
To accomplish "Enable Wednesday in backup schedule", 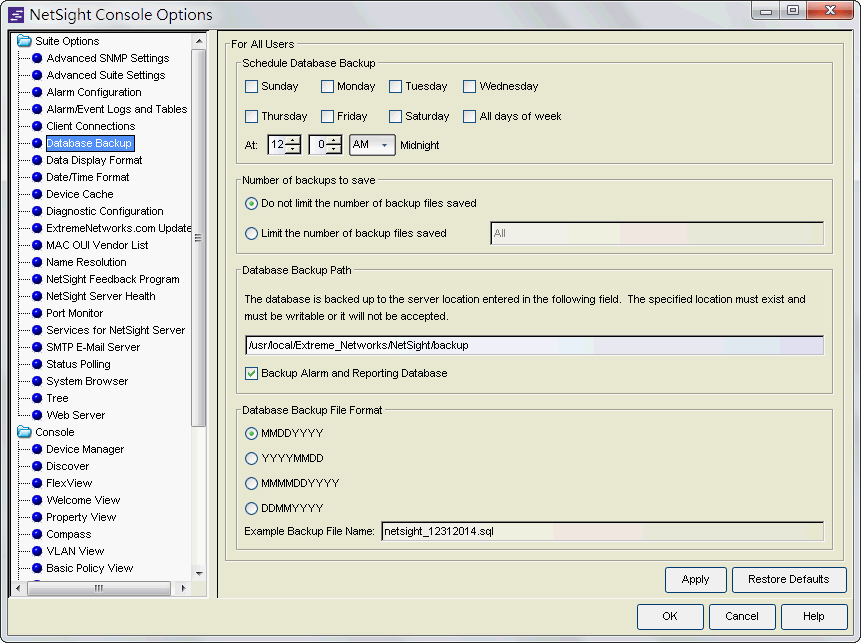I will click(469, 87).
